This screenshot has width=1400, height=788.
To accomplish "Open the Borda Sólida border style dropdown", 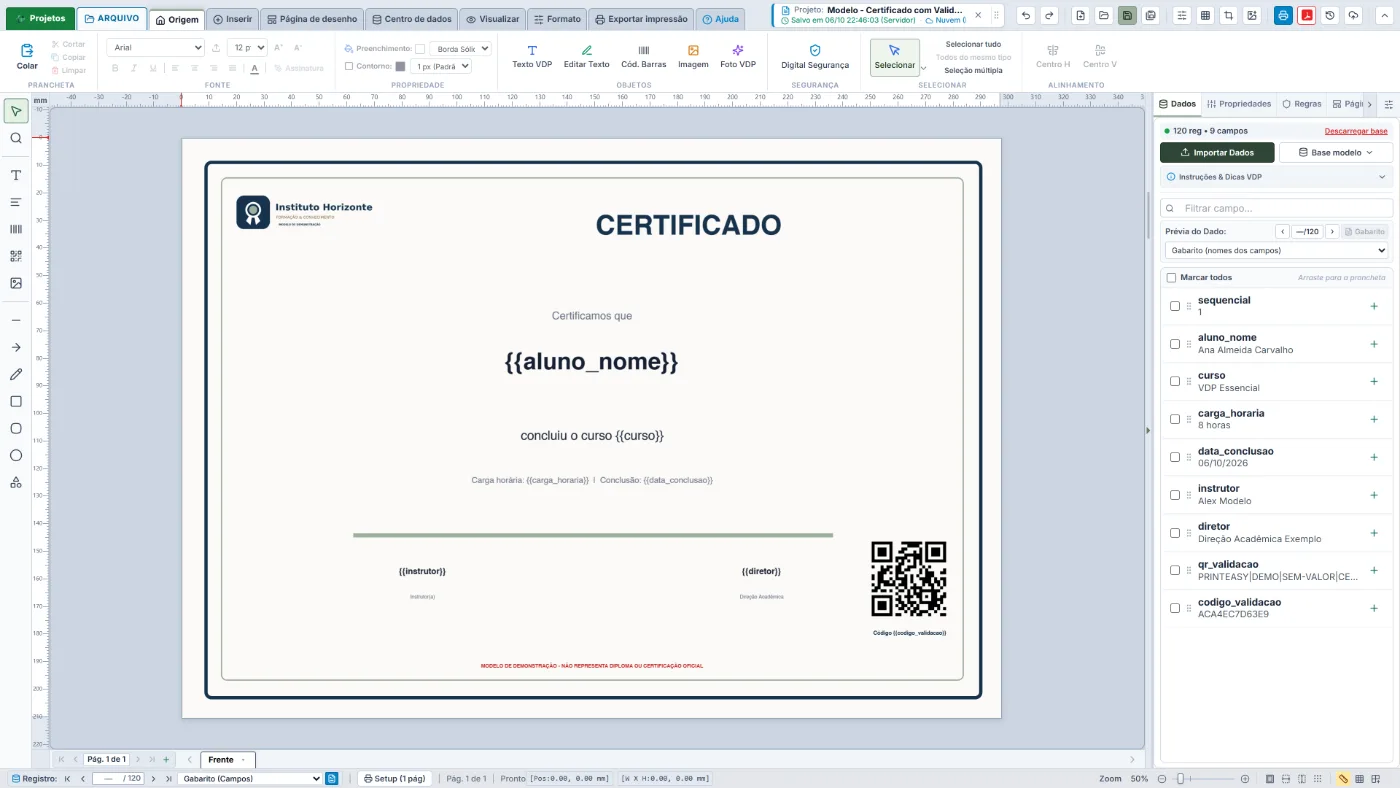I will (x=460, y=48).
